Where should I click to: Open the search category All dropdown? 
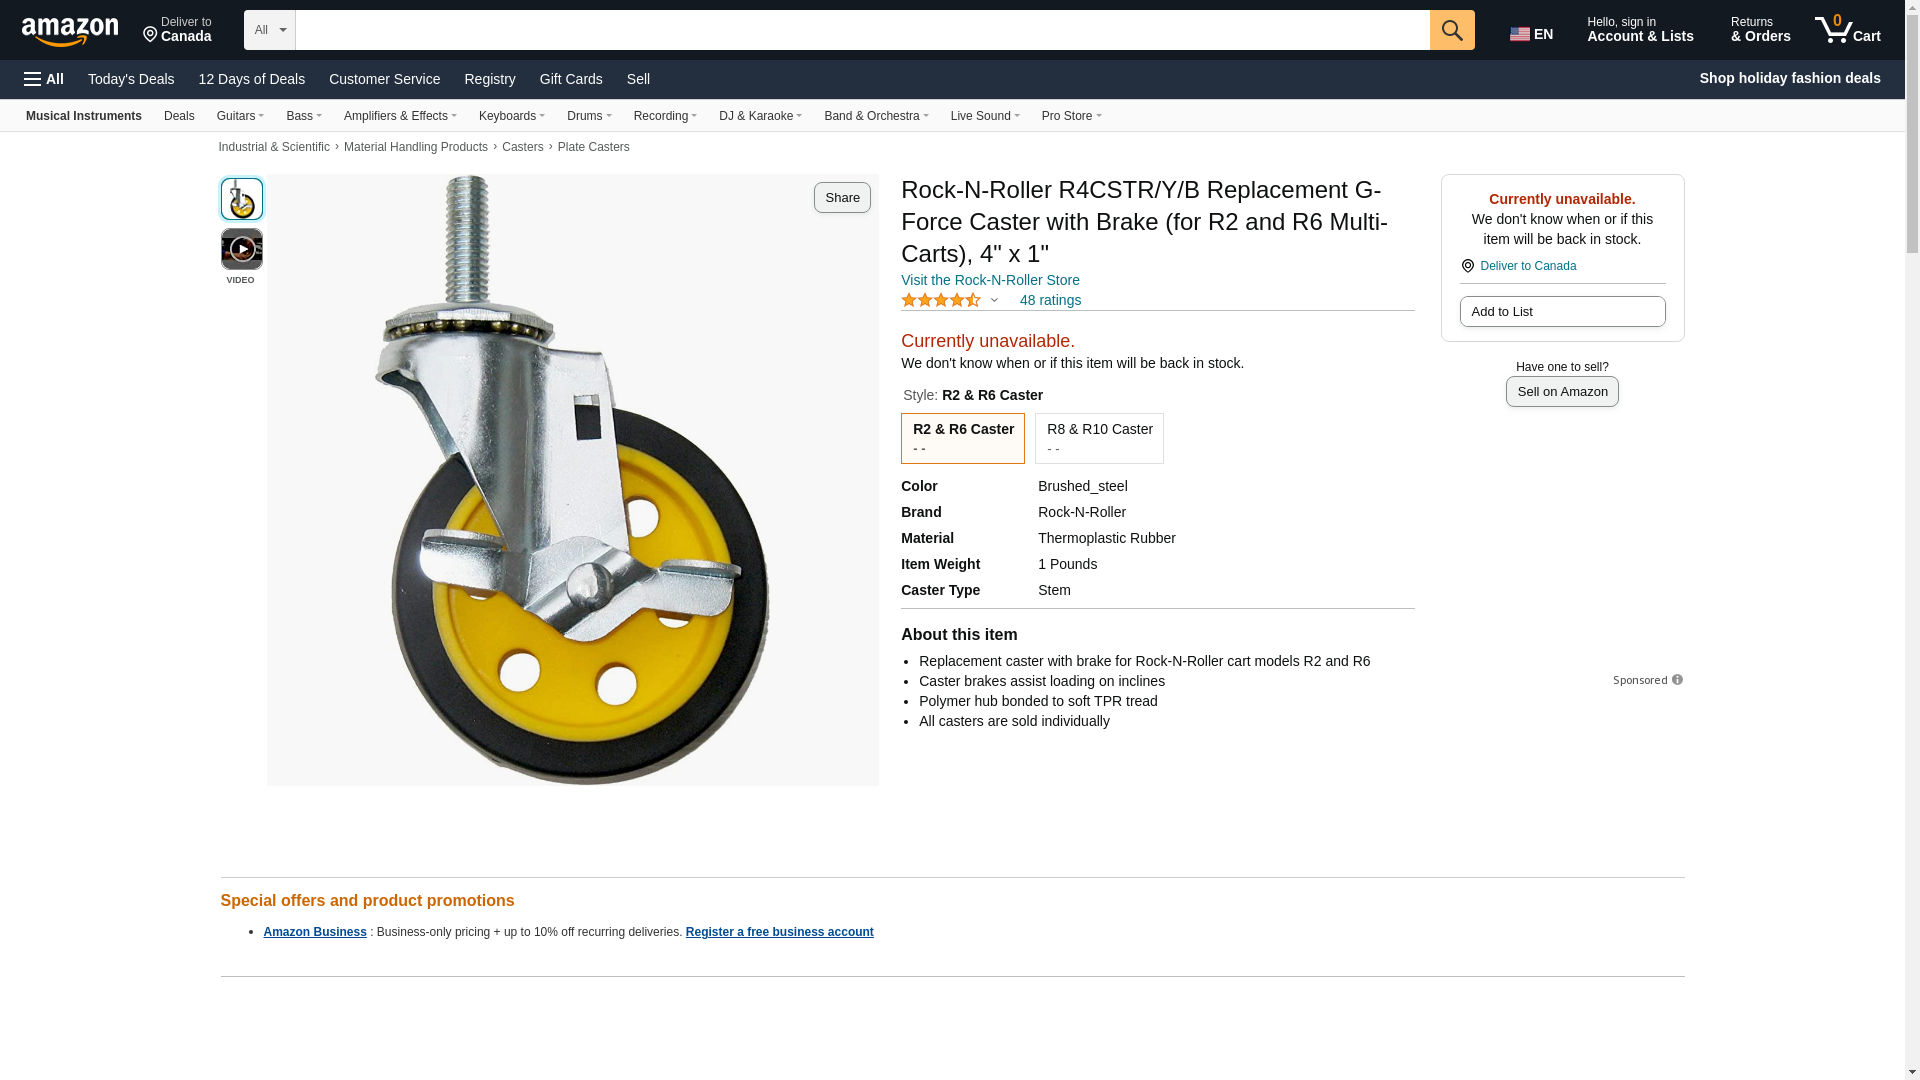[x=269, y=30]
